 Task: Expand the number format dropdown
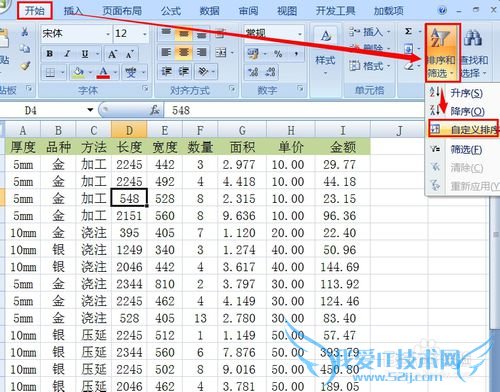click(x=300, y=34)
